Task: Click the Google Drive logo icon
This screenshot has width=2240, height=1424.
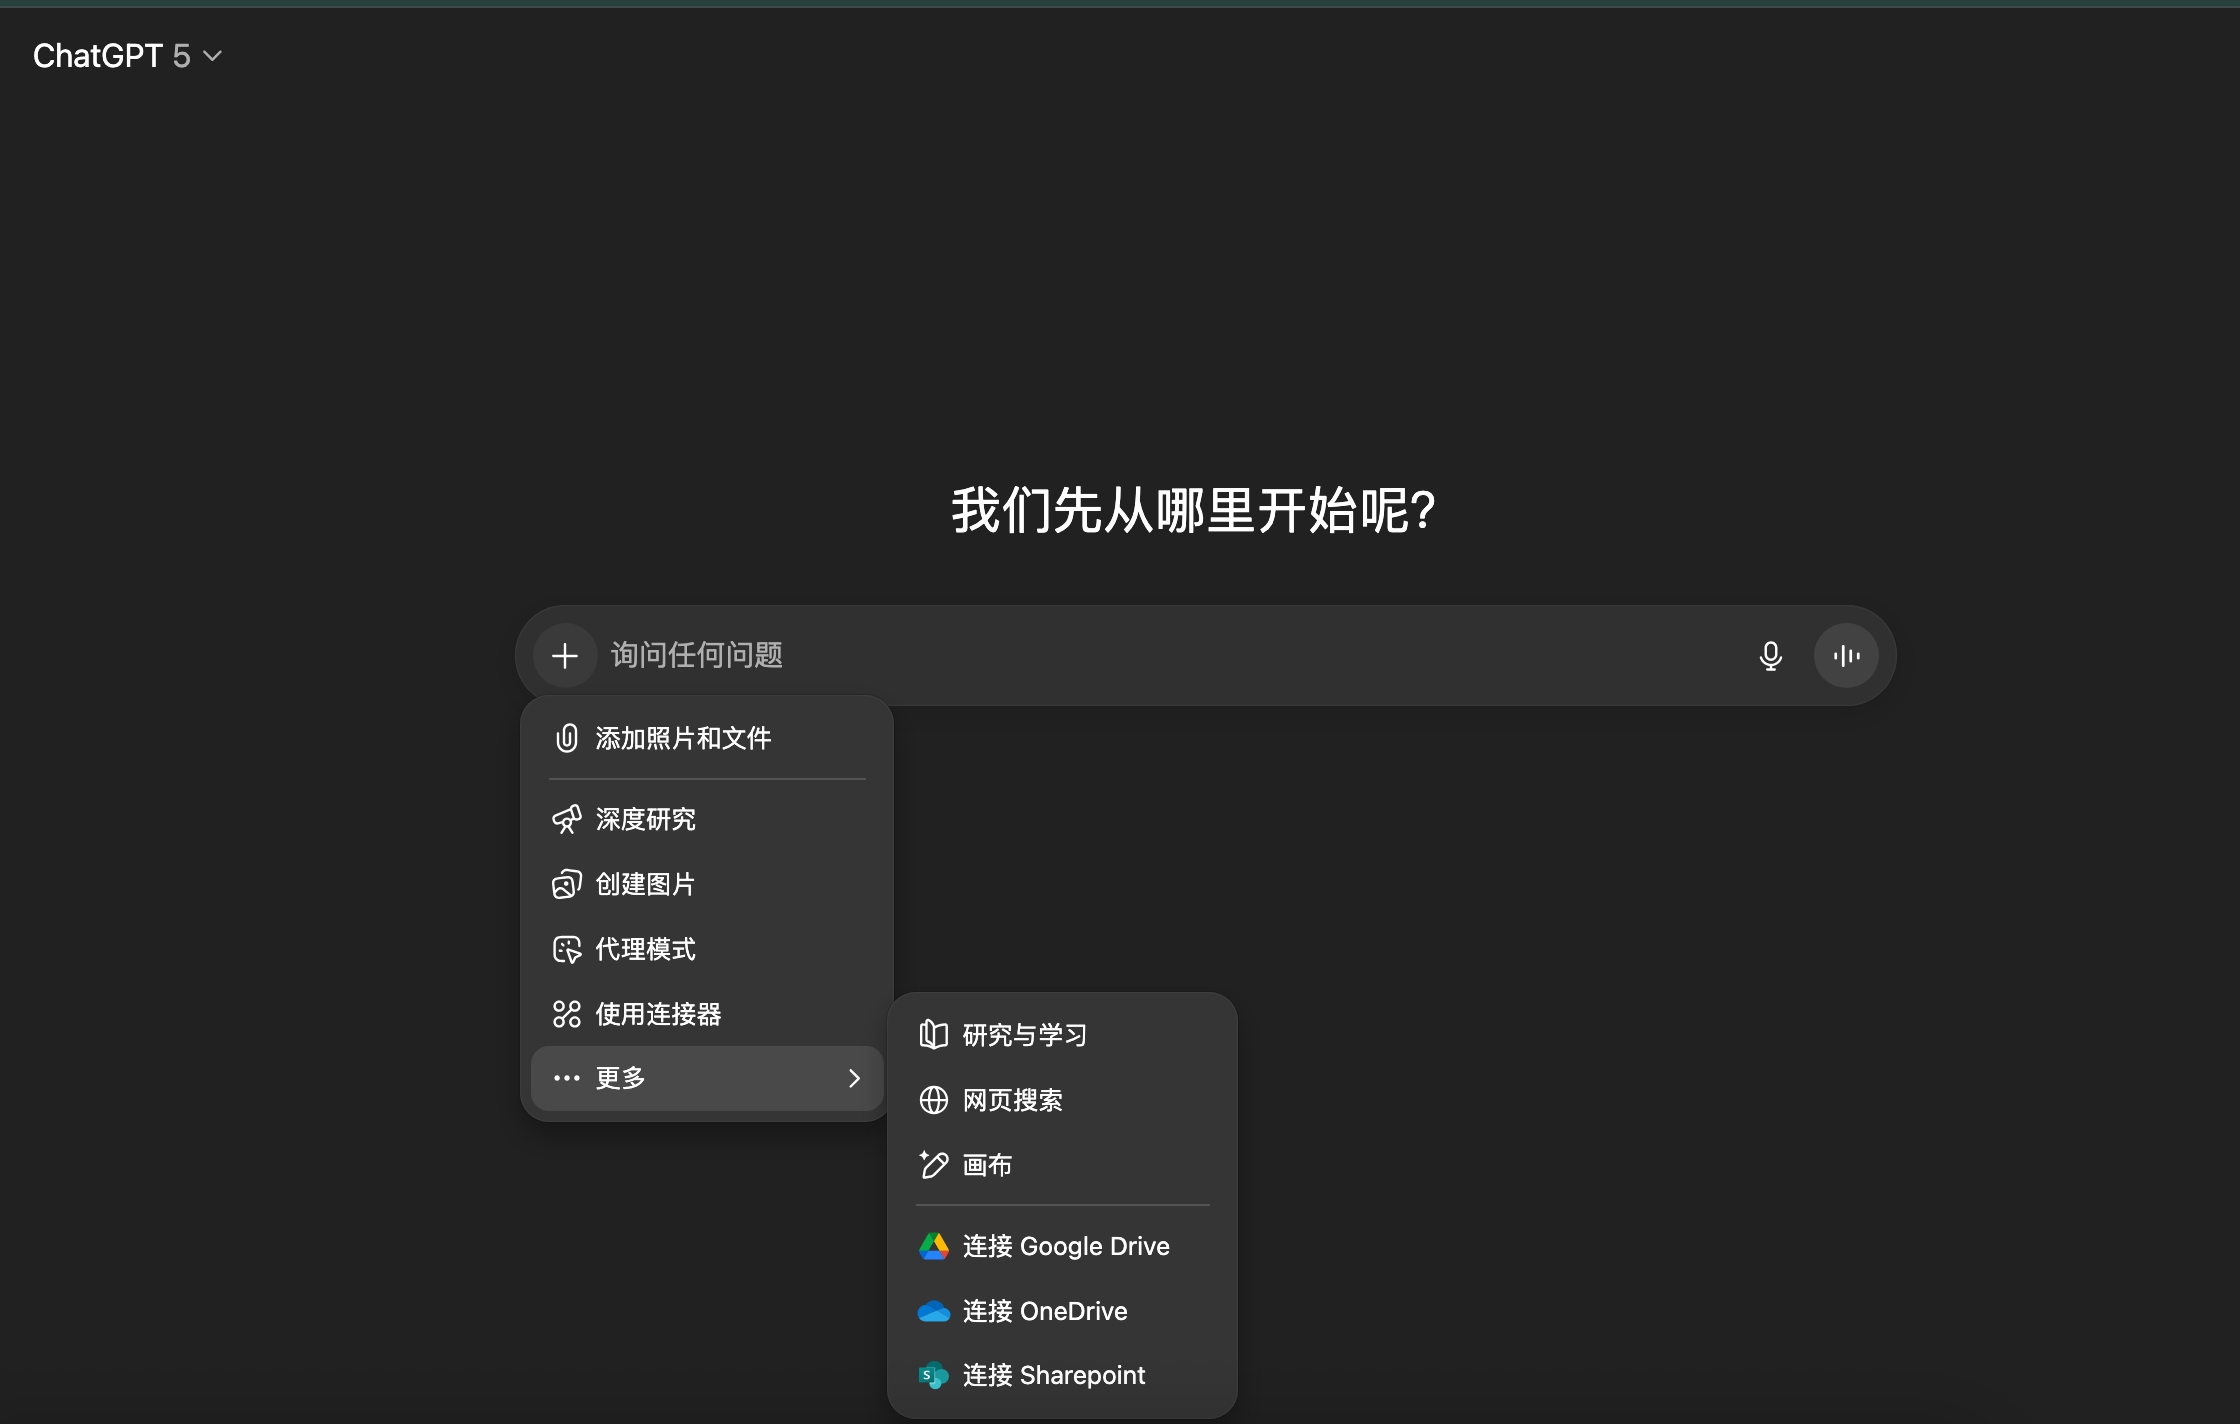Action: tap(933, 1246)
